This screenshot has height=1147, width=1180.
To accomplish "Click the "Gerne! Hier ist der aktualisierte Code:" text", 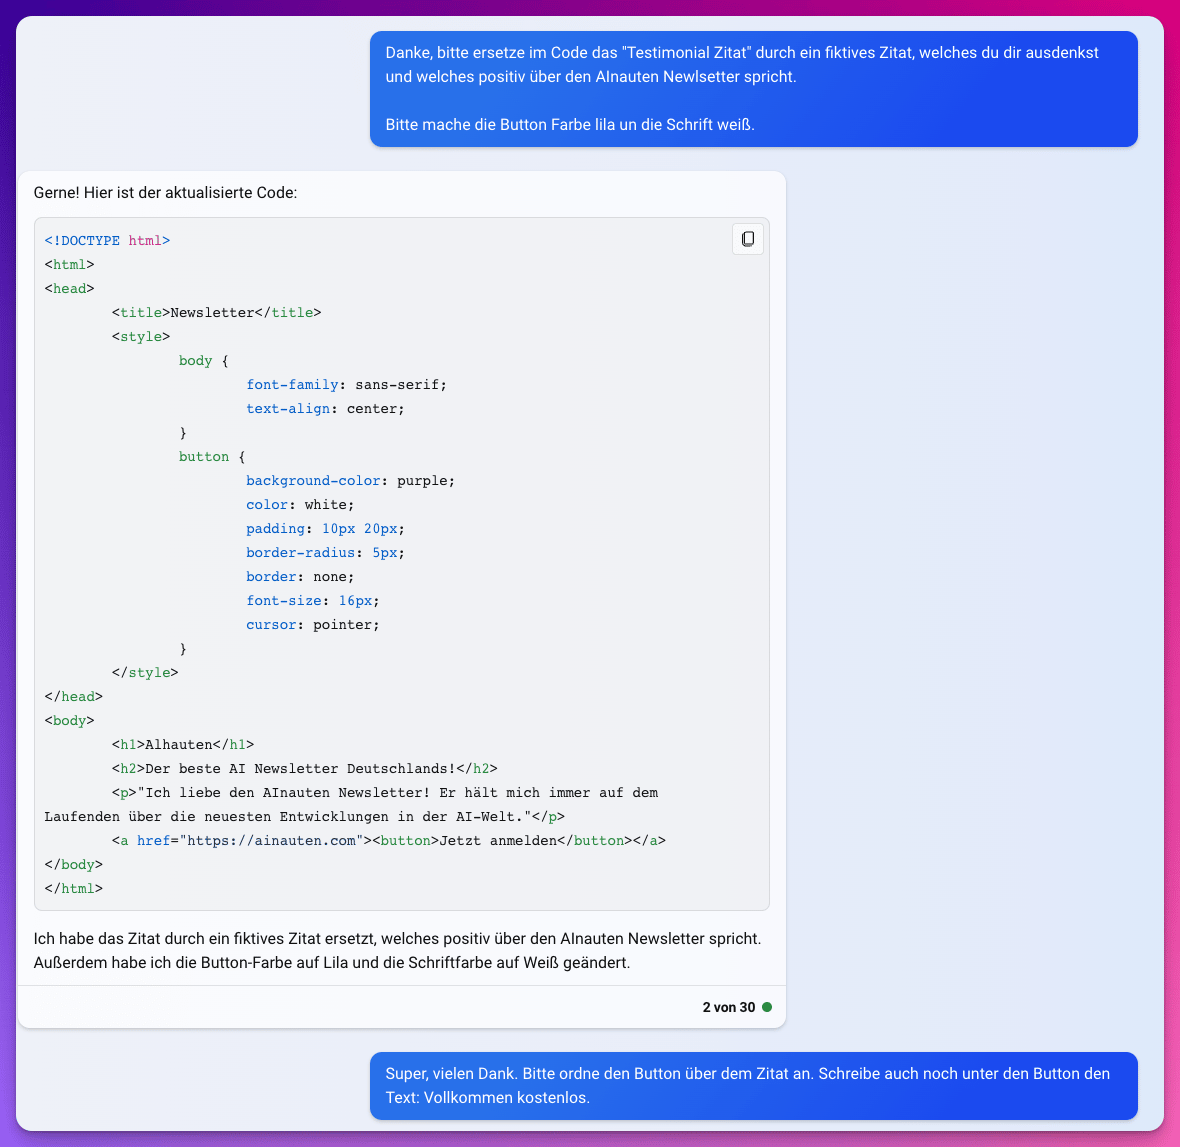I will coord(165,193).
